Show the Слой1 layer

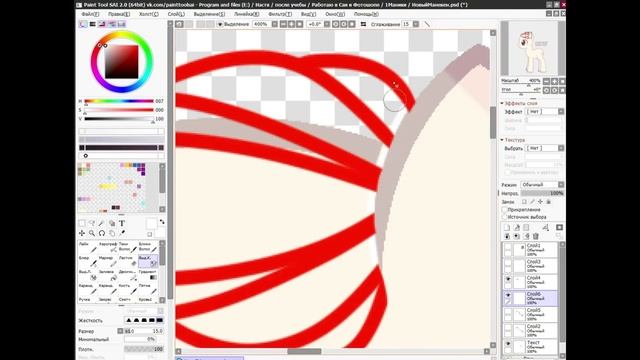(508, 247)
